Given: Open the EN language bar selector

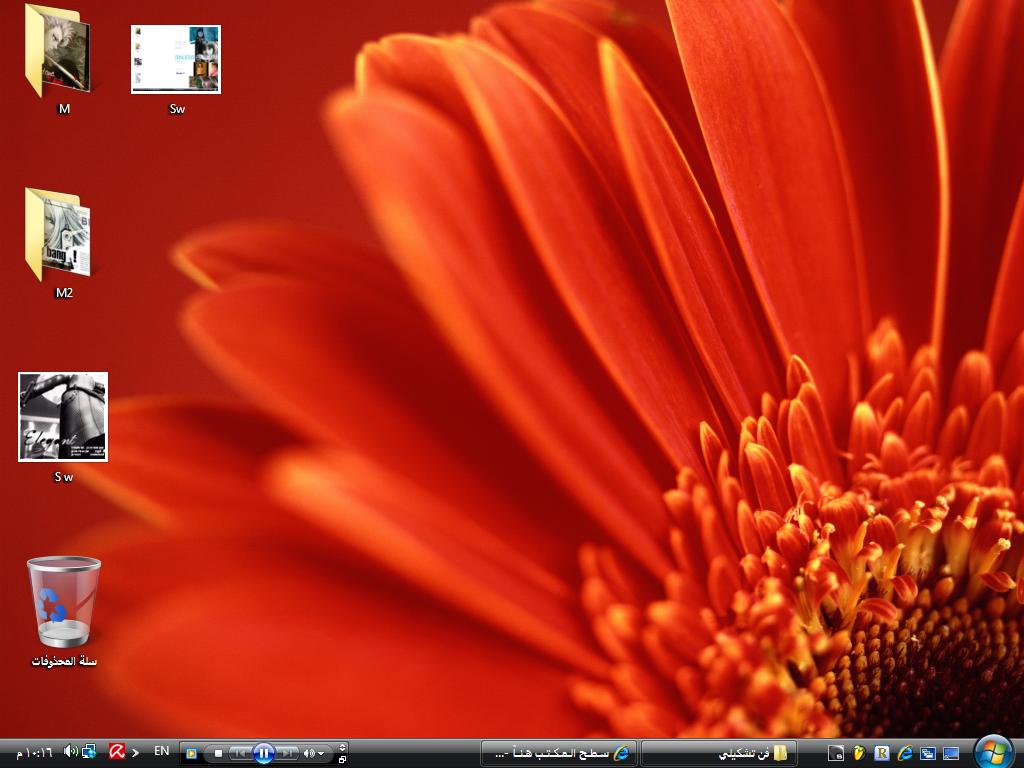Looking at the screenshot, I should point(161,751).
